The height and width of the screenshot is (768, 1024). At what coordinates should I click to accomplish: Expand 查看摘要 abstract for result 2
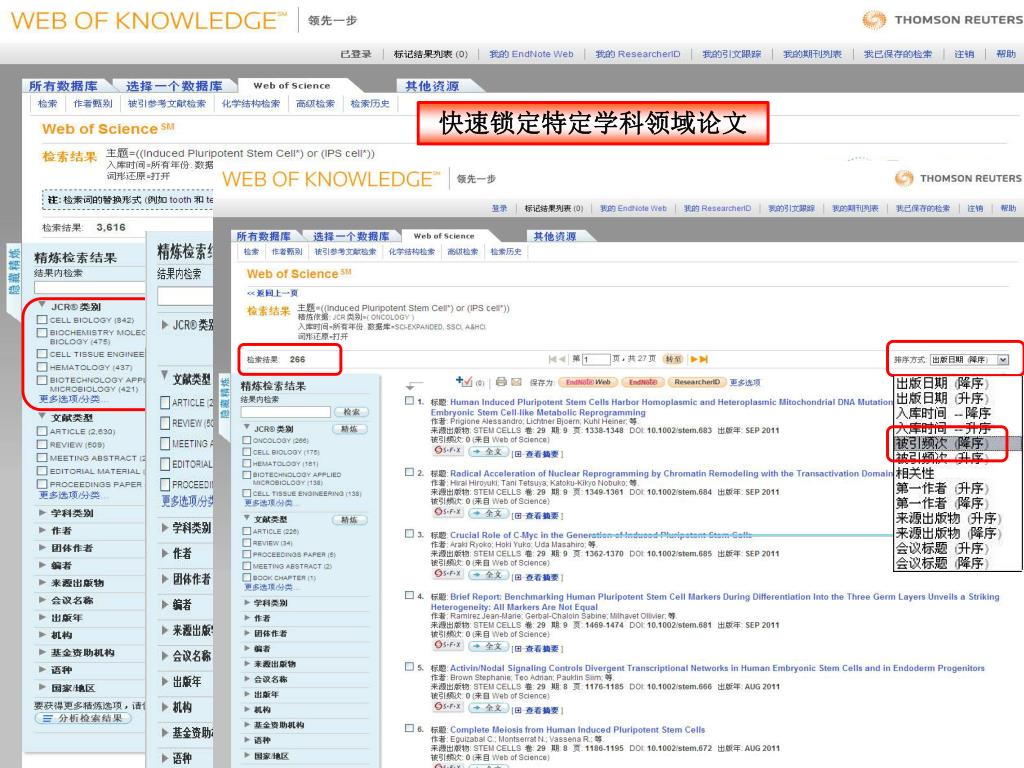click(x=538, y=515)
